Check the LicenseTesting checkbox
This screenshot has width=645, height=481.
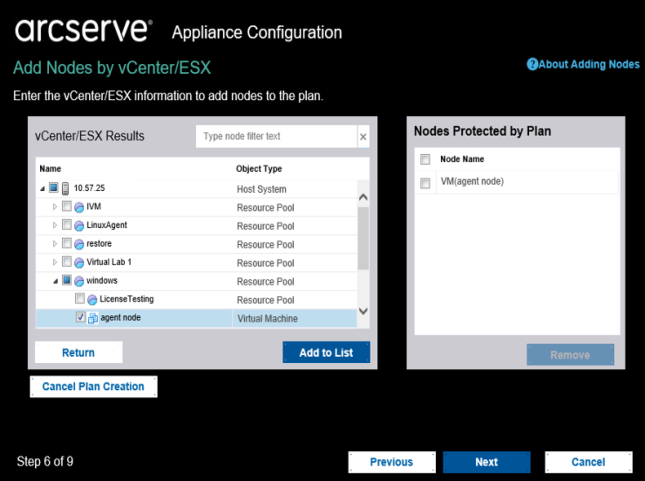coord(80,298)
